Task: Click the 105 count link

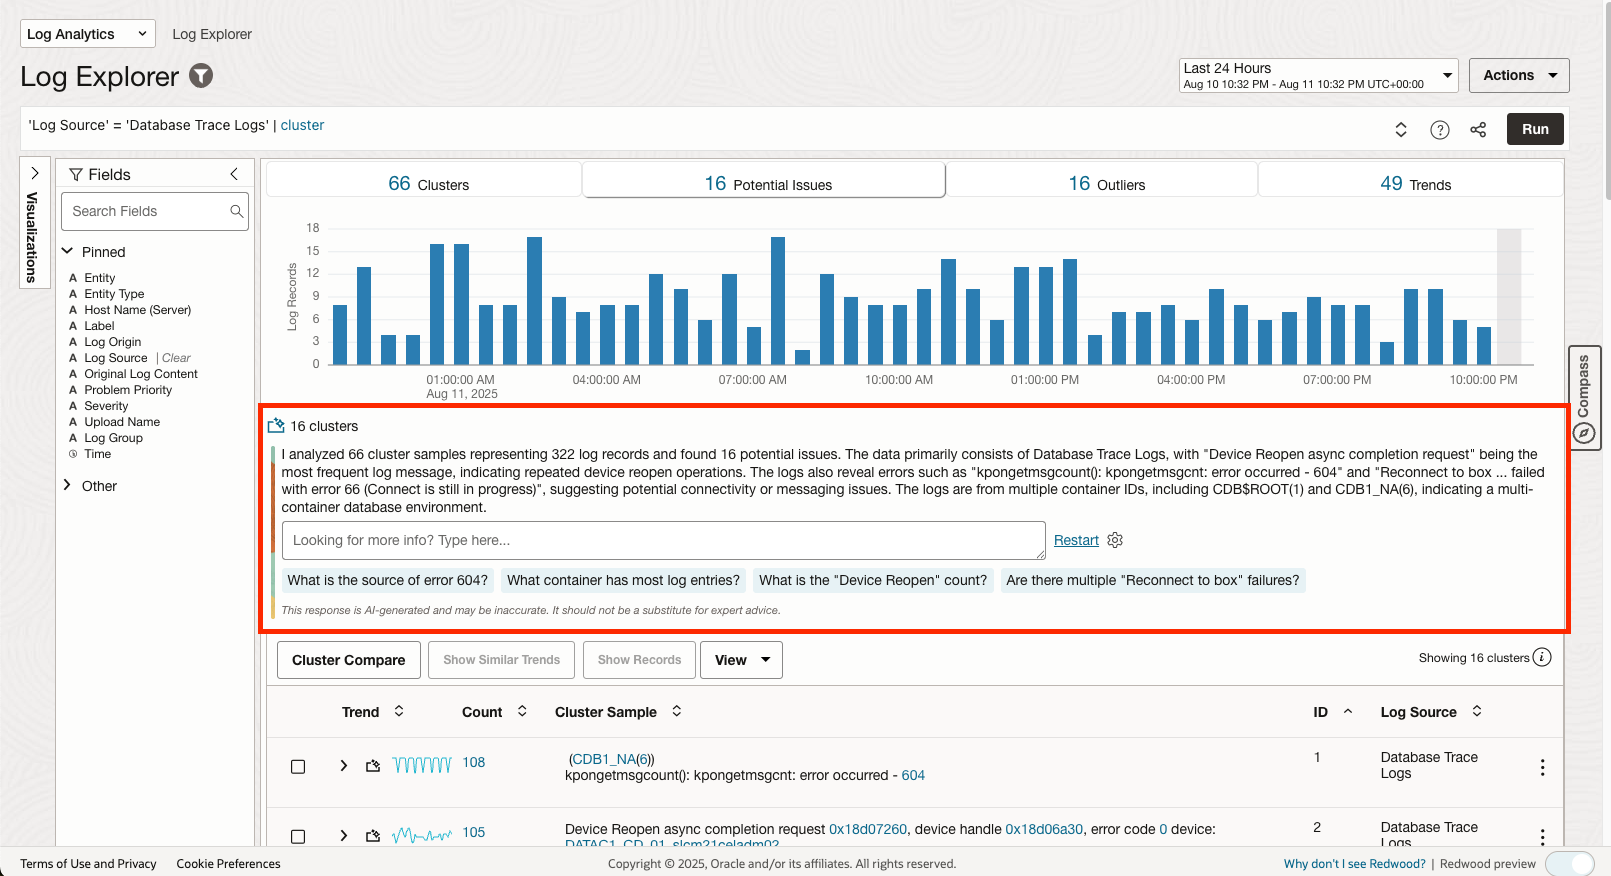Action: click(x=473, y=832)
